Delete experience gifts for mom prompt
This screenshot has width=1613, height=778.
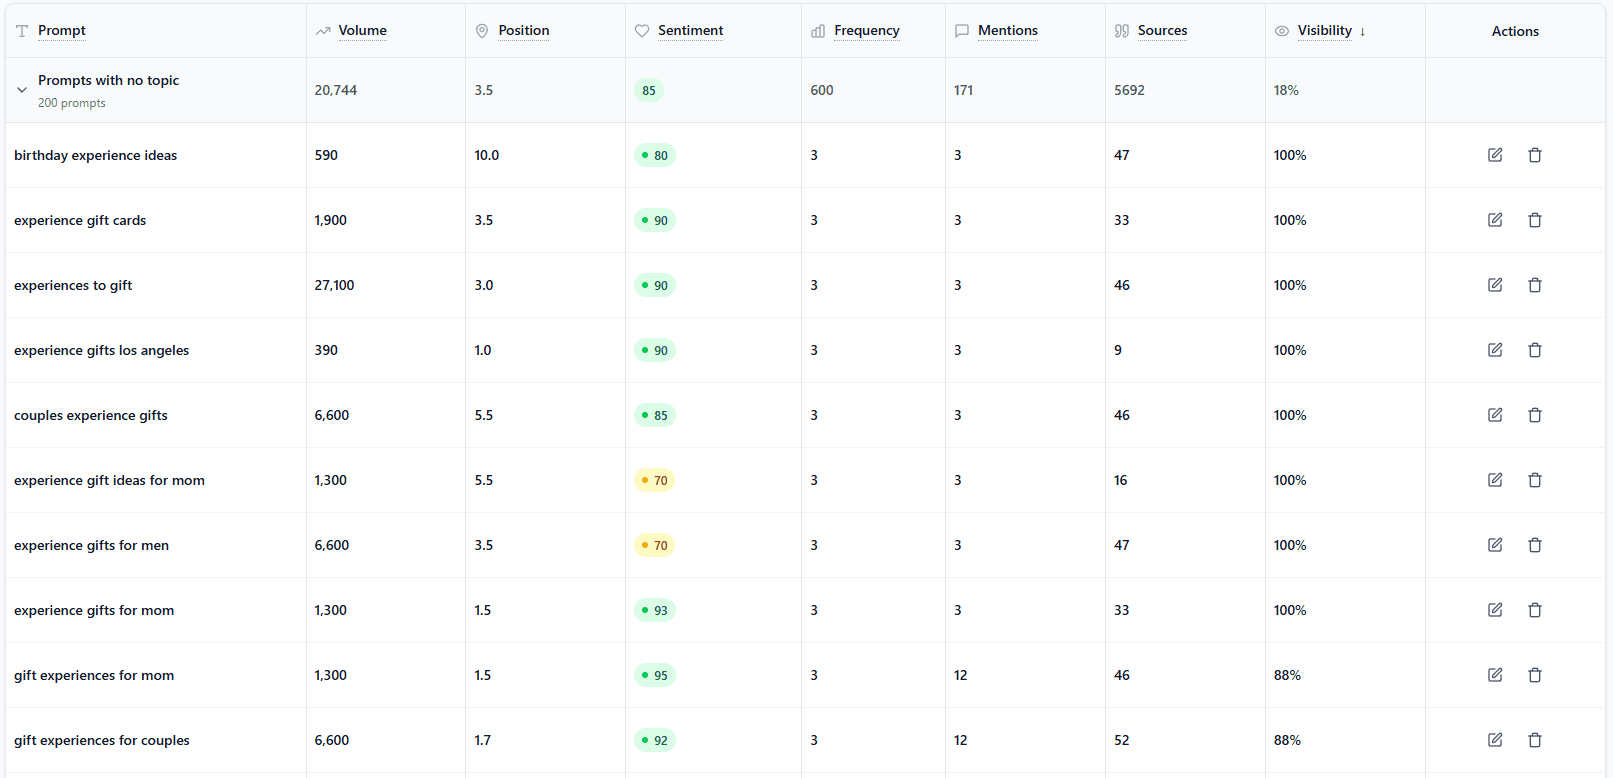point(1535,610)
